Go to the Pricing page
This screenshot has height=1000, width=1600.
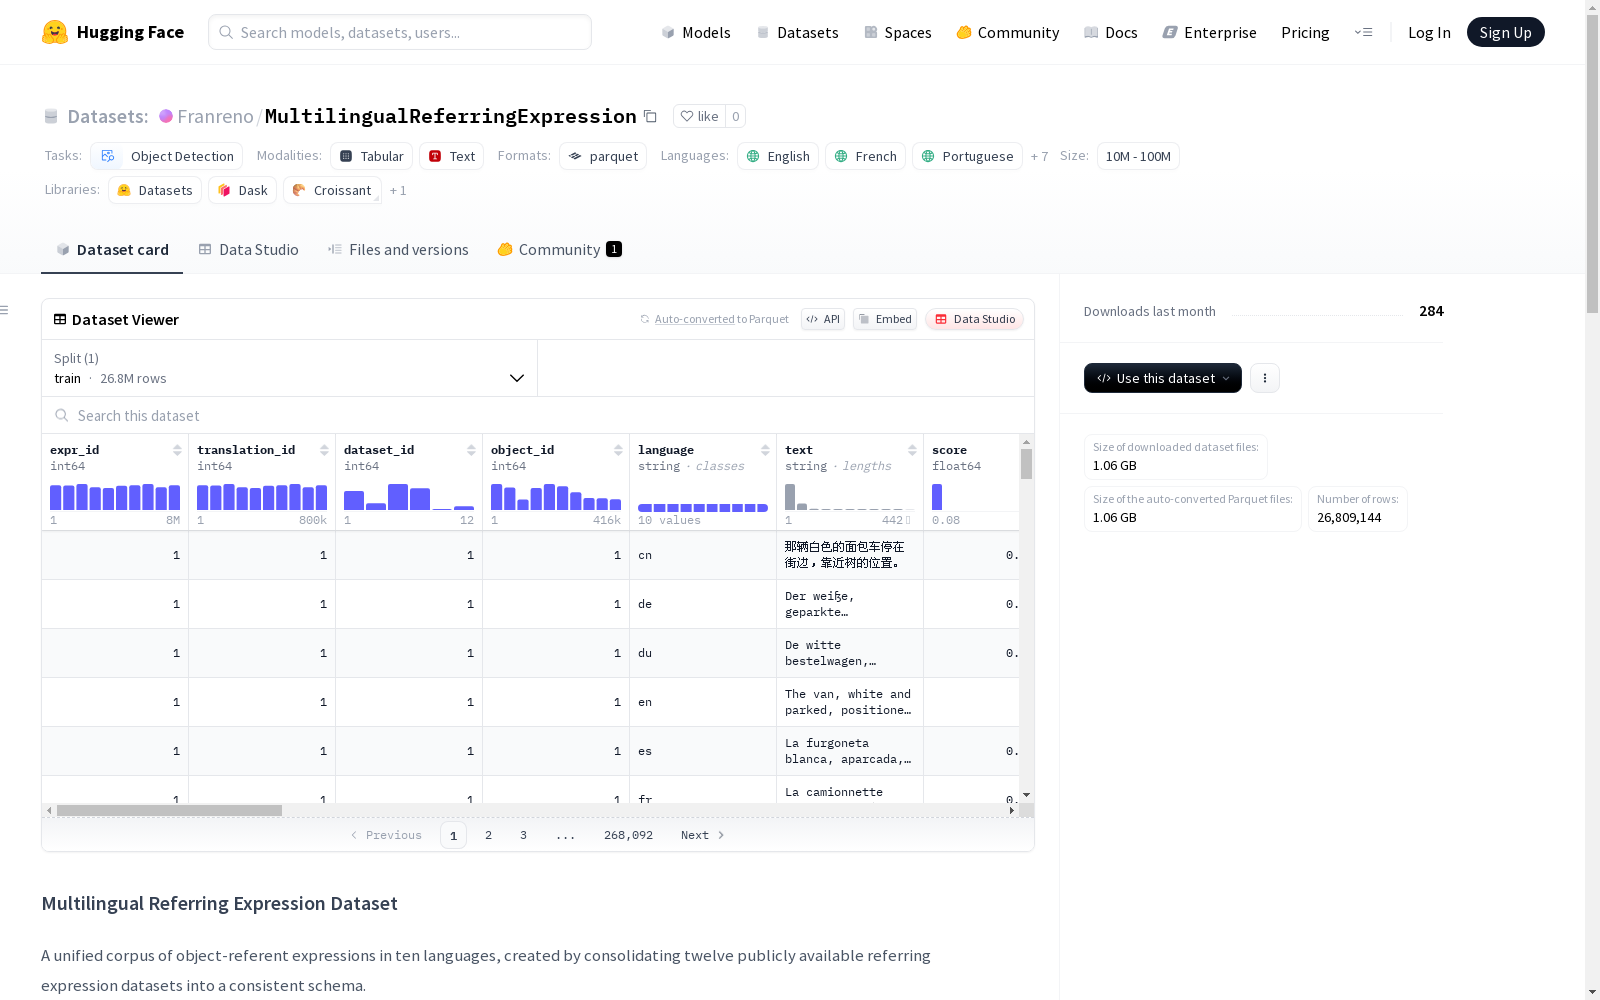pyautogui.click(x=1305, y=32)
